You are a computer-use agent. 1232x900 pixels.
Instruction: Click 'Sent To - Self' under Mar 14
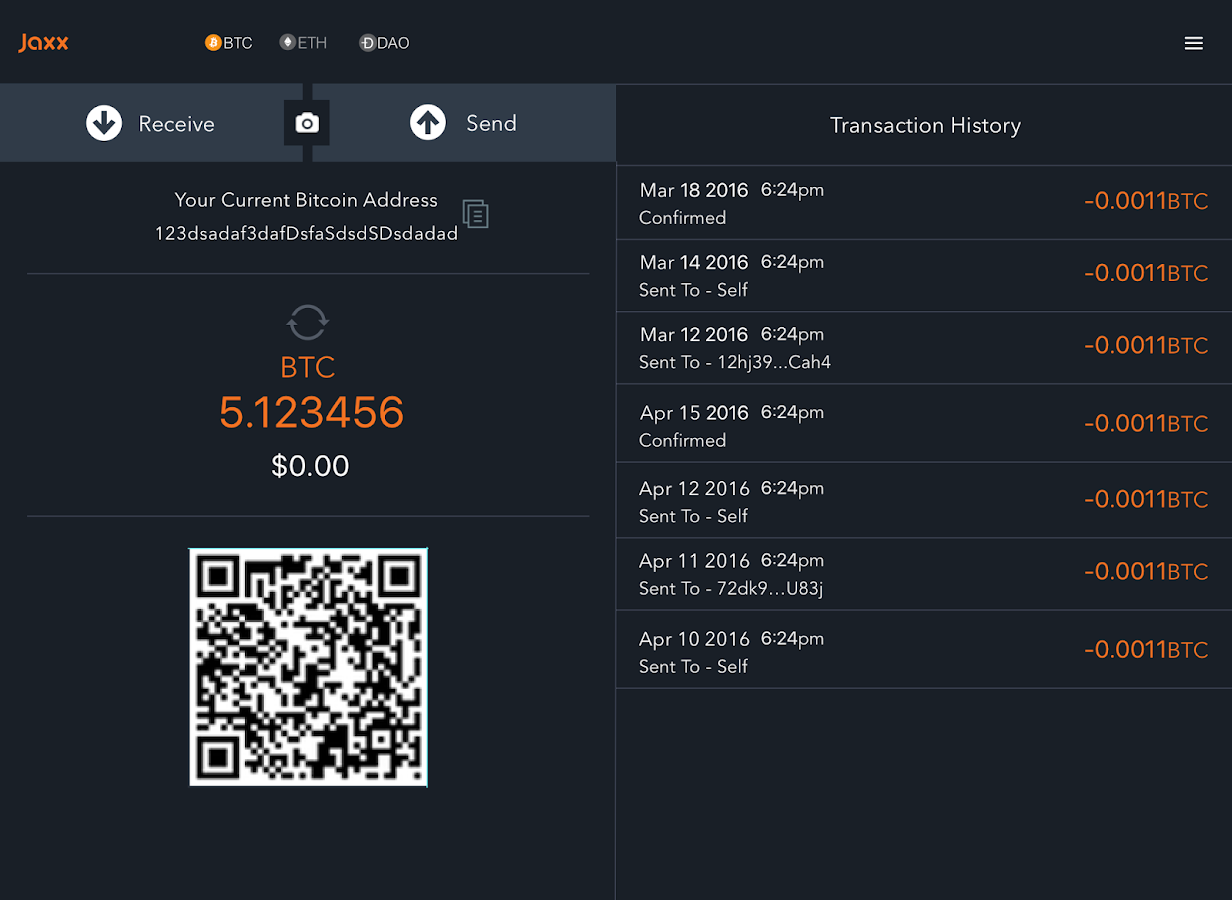point(693,290)
